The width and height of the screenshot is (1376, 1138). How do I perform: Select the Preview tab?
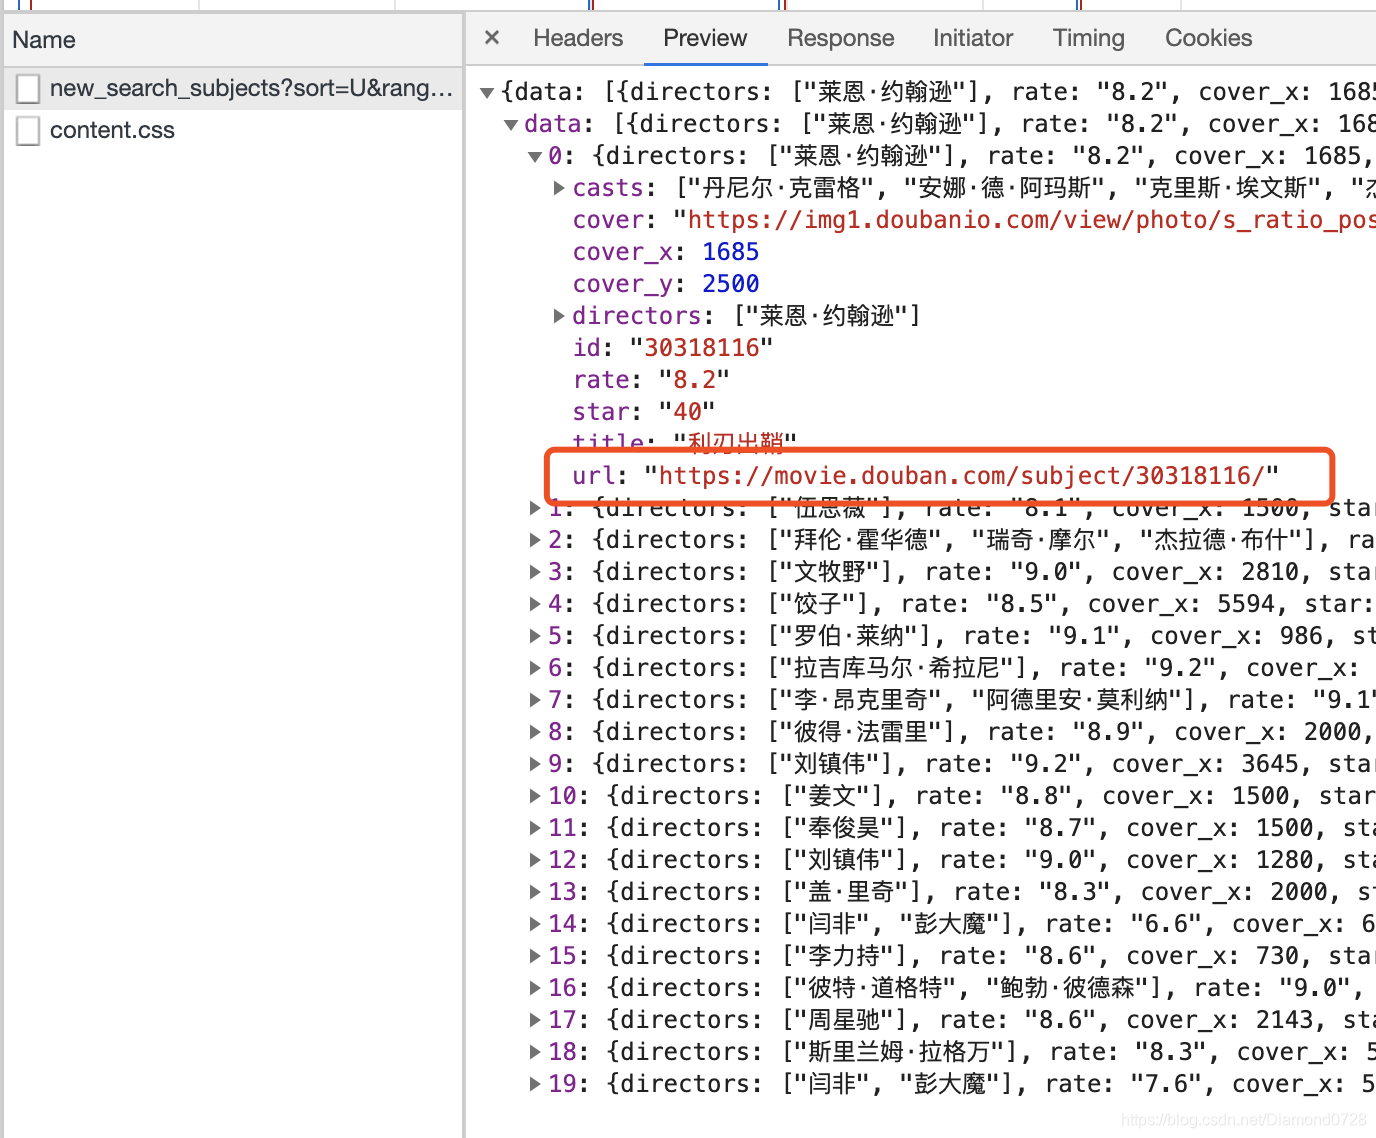coord(705,38)
